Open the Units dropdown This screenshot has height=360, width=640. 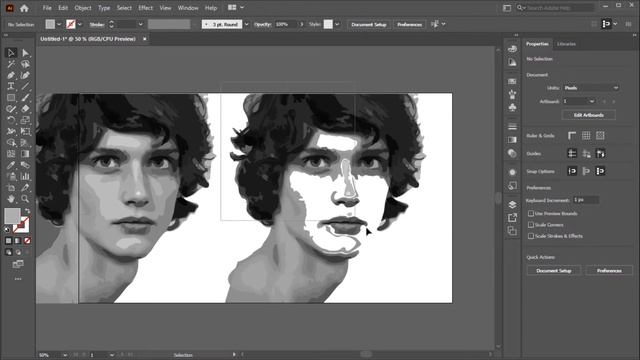pyautogui.click(x=591, y=88)
